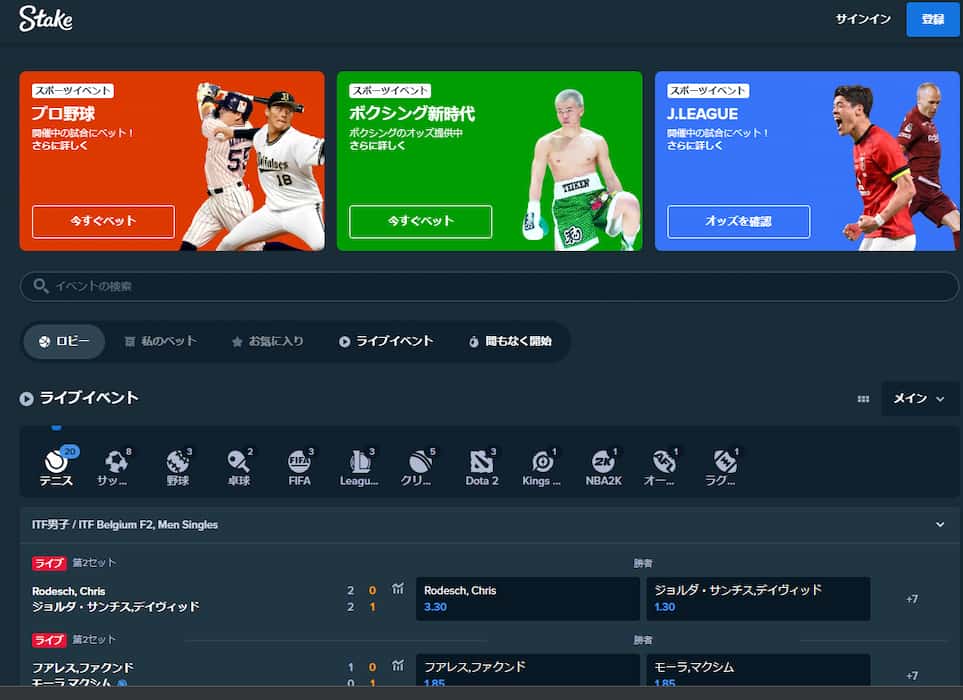Select the ラグ... rugby sport icon
Screen dimensions: 963x700
tap(722, 467)
